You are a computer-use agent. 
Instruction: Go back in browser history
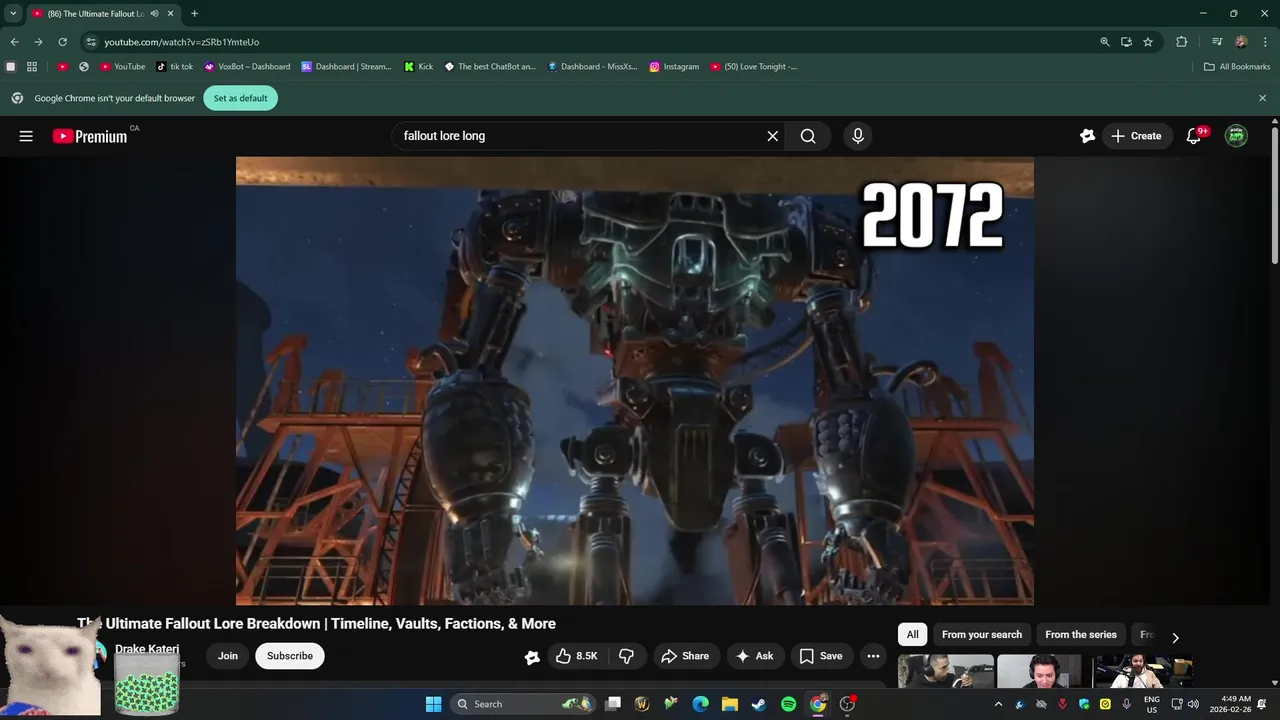14,42
